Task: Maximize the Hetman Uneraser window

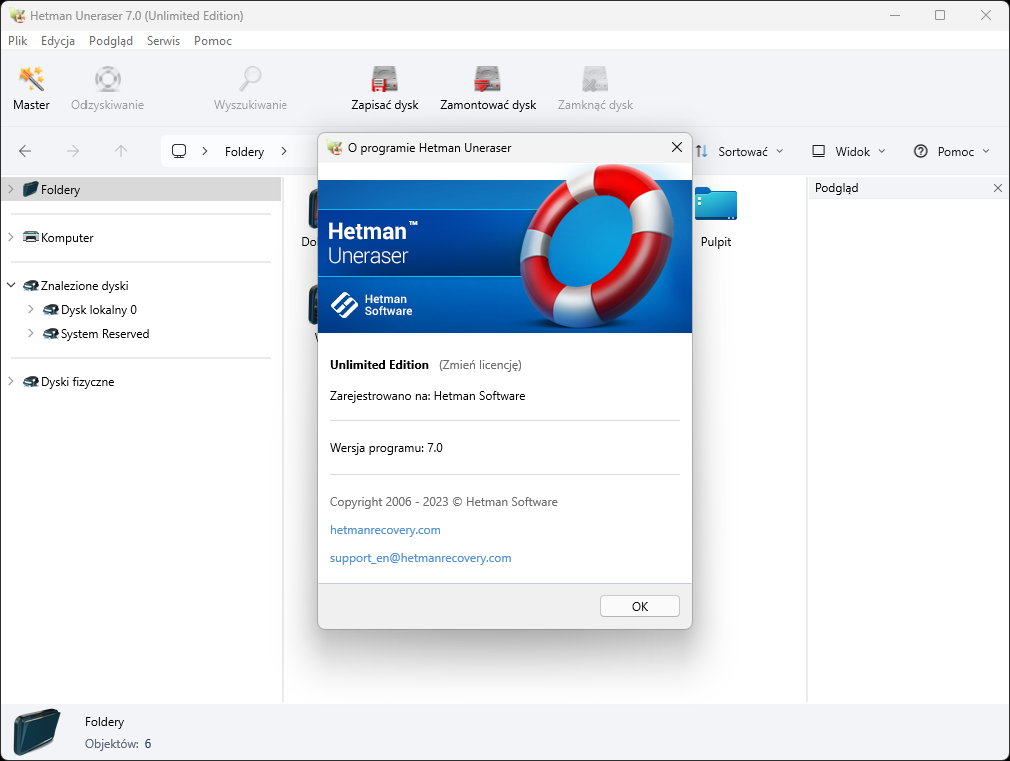Action: [940, 15]
